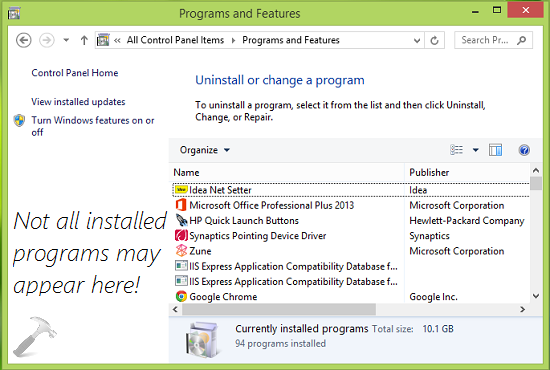
Task: Click the Back navigation arrow
Action: [24, 40]
